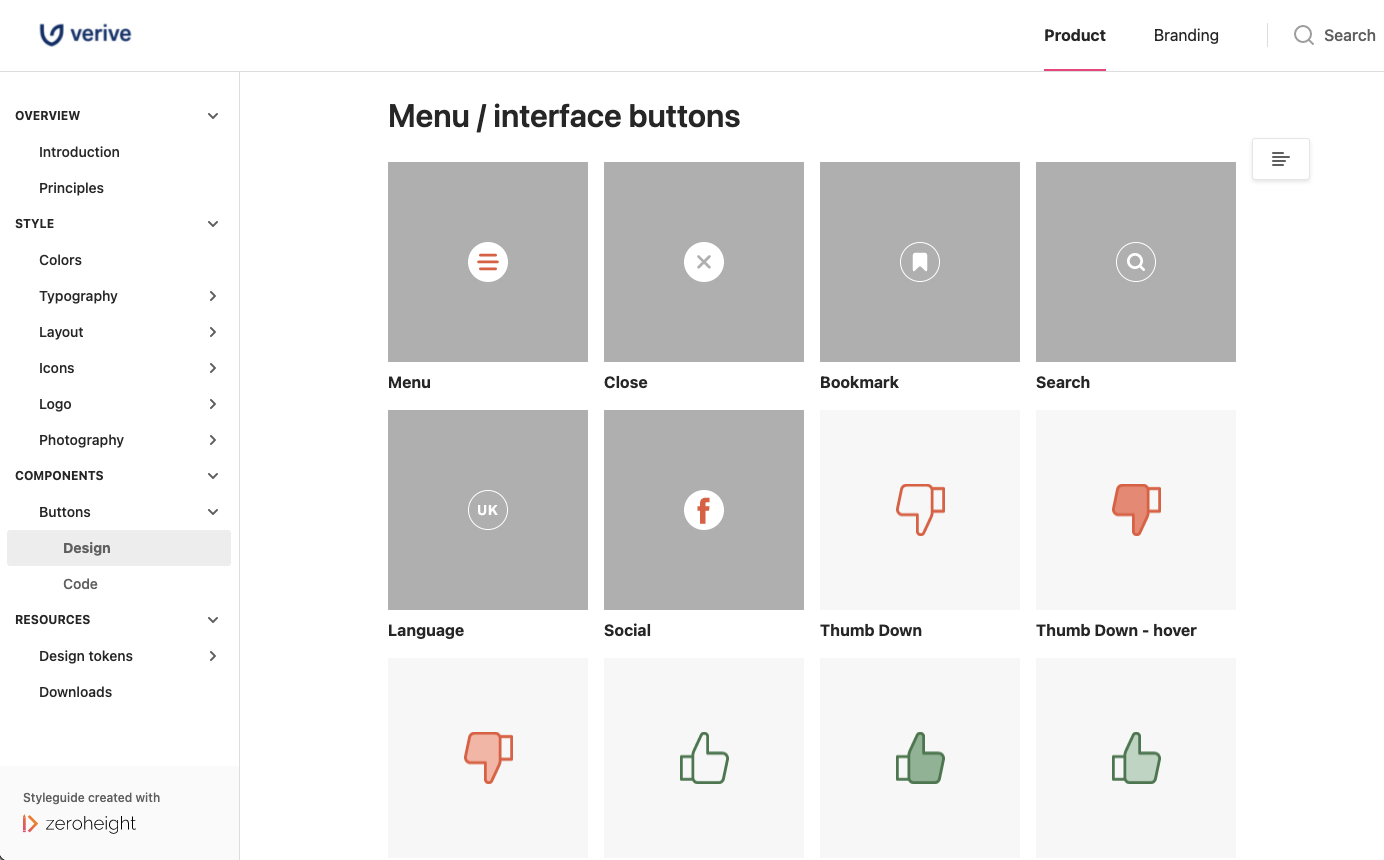
Task: Click the Close tile caption
Action: click(x=626, y=382)
